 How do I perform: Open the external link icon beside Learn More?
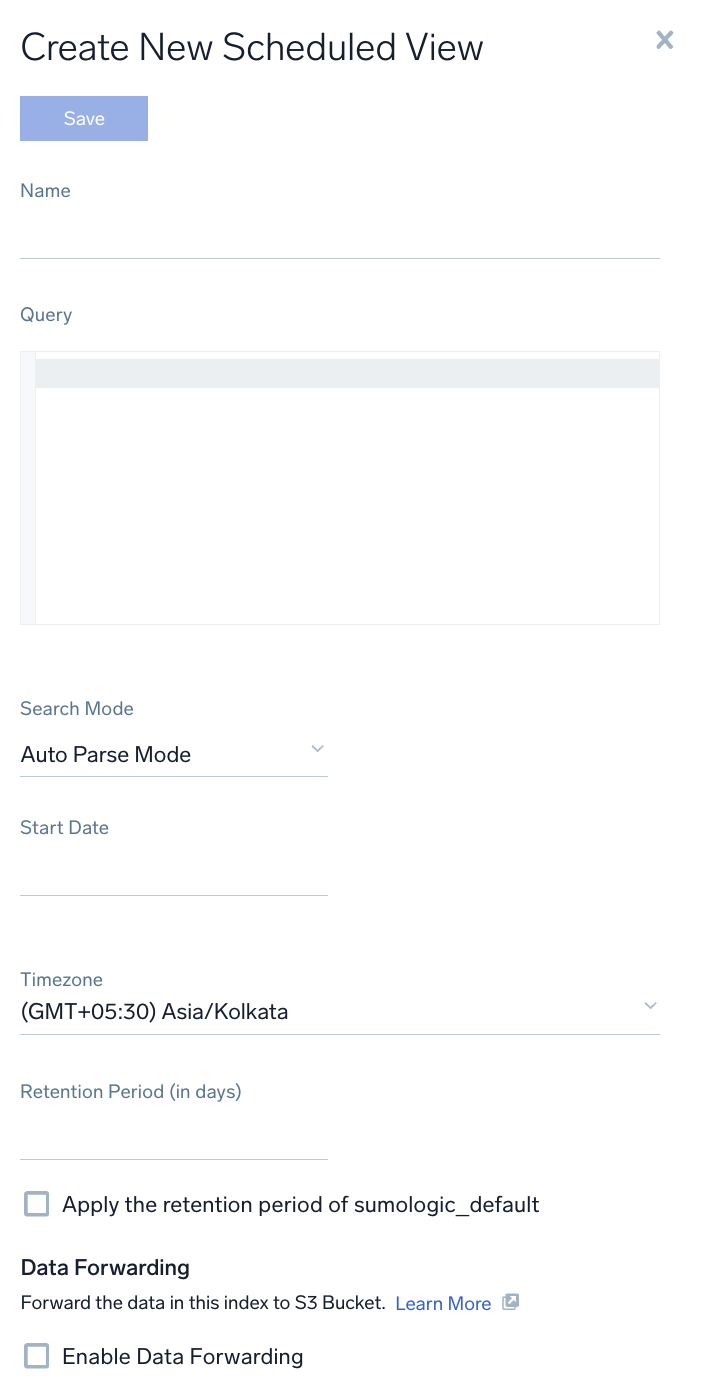pos(511,1302)
